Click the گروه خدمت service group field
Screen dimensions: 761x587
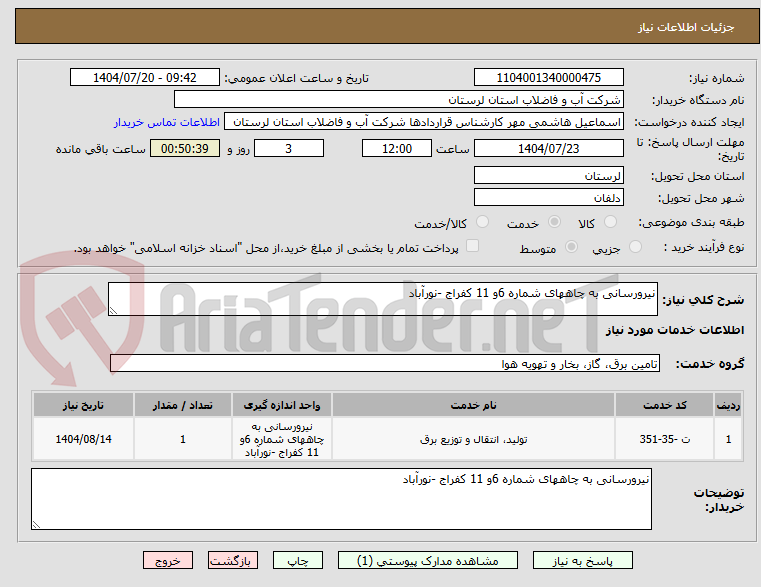point(385,363)
